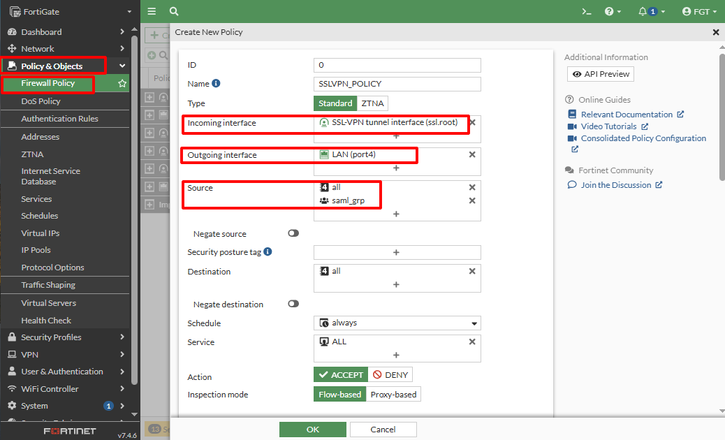Image resolution: width=725 pixels, height=440 pixels.
Task: Open the hamburger menu icon
Action: [x=152, y=11]
